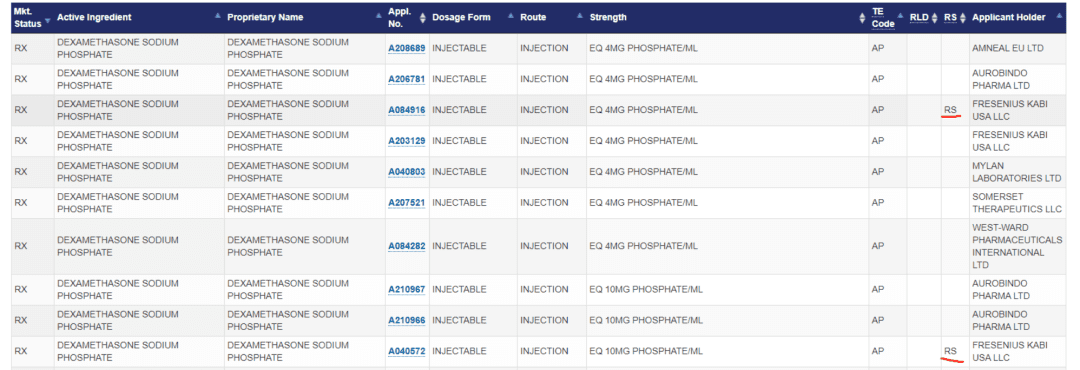Screen dimensions: 1080x370
Task: Open application A040572 link
Action: [x=406, y=351]
